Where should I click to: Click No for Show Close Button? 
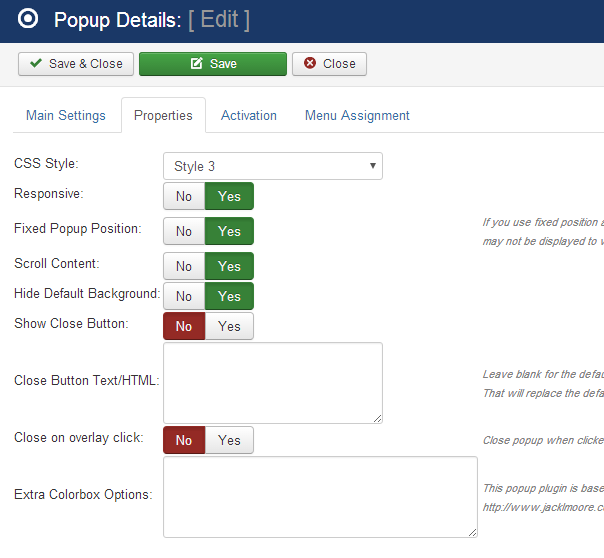tap(184, 326)
